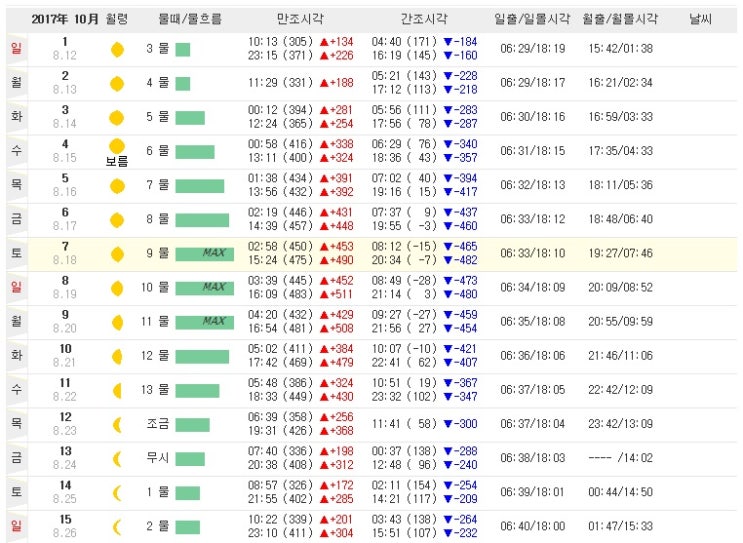The width and height of the screenshot is (743, 543).
Task: Click low tide time 08:49 (-28)
Action: point(404,281)
